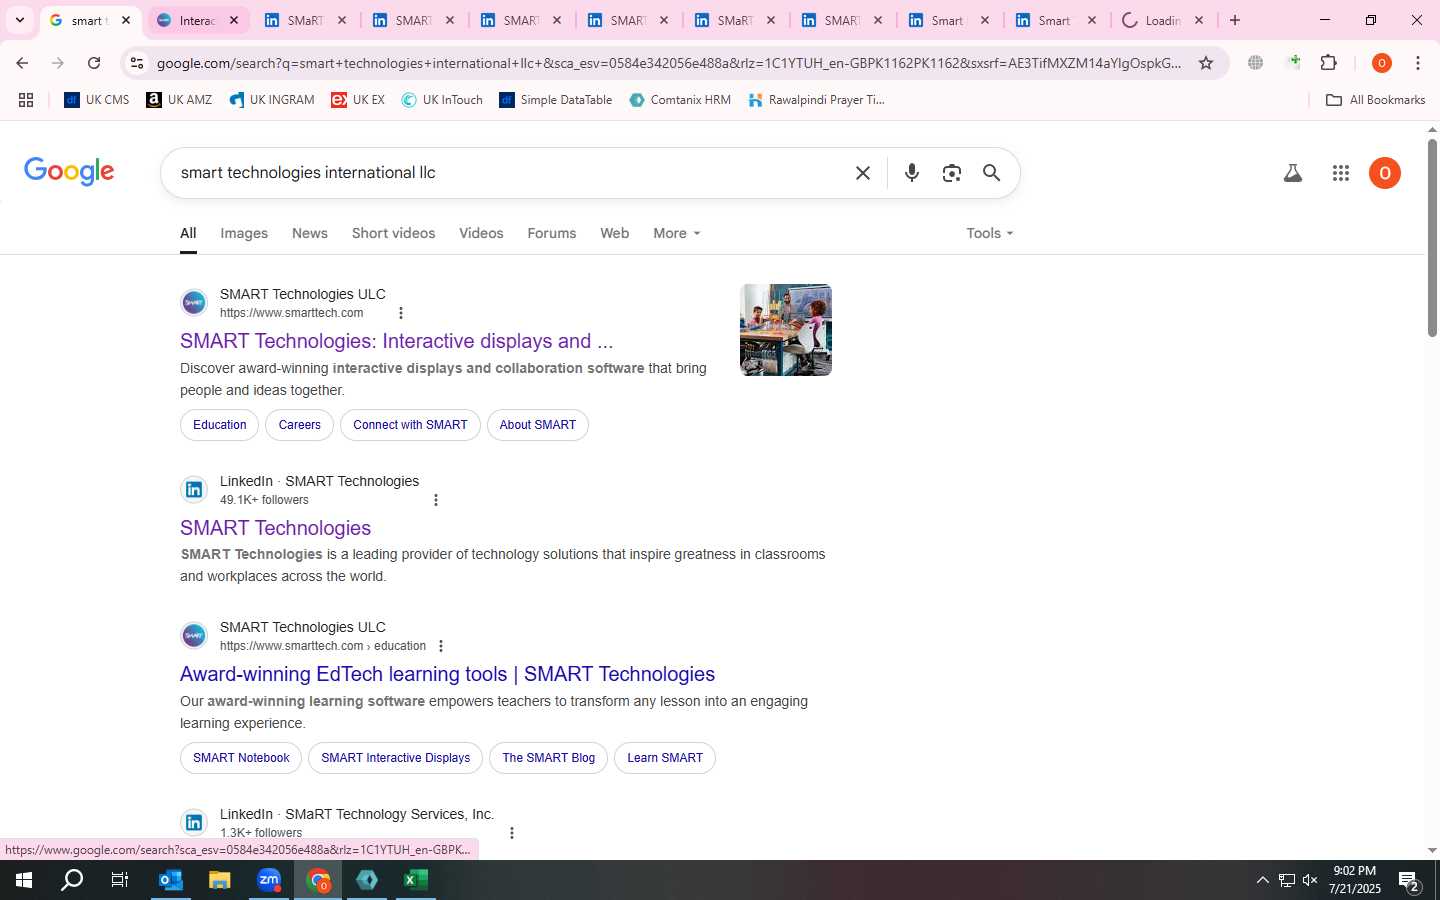Select the Images search tab

point(244,233)
